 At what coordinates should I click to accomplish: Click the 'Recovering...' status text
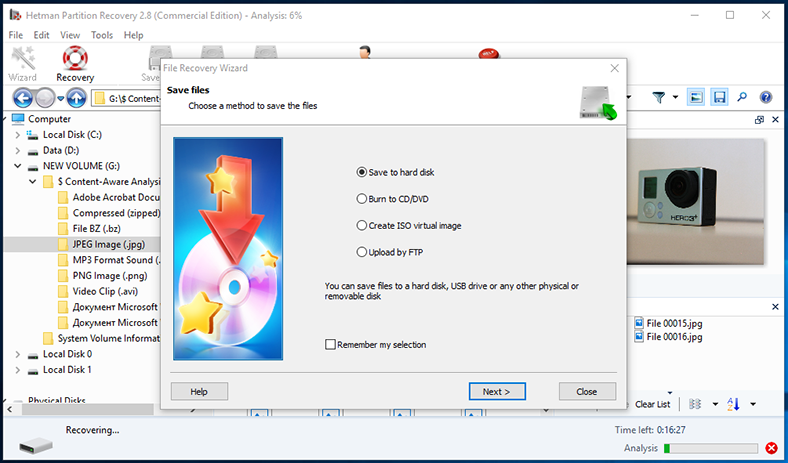tap(92, 430)
